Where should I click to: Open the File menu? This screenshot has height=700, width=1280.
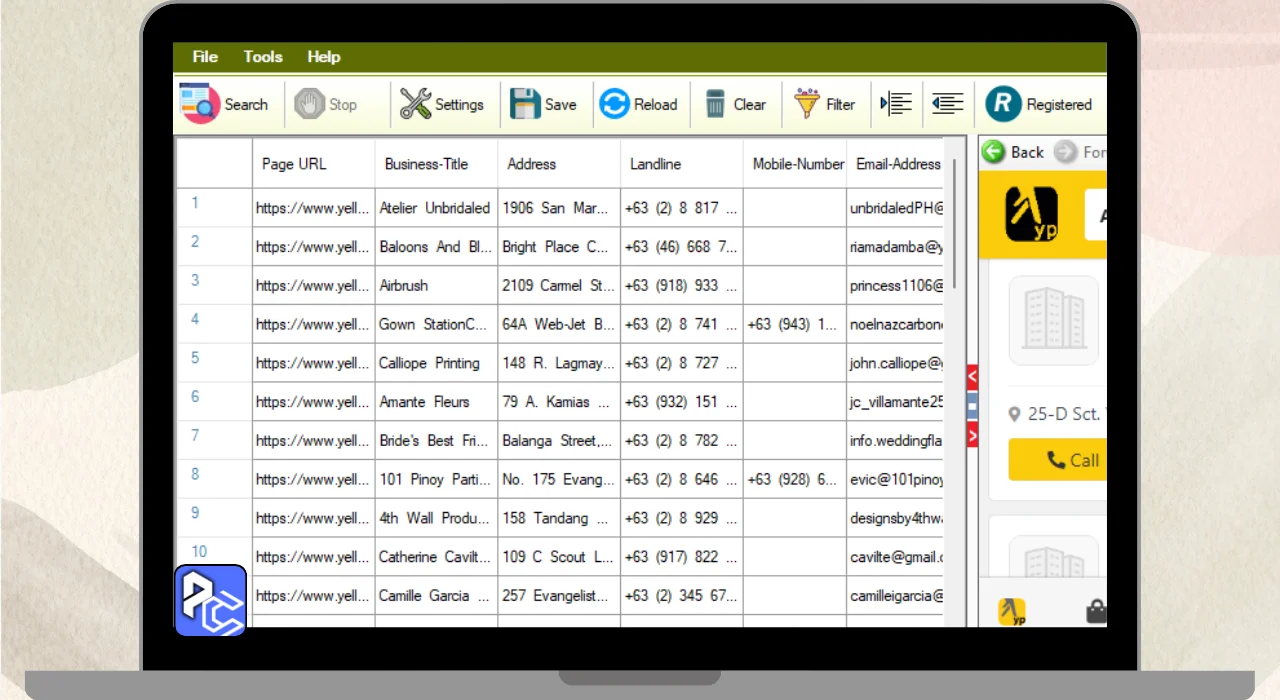pos(205,57)
